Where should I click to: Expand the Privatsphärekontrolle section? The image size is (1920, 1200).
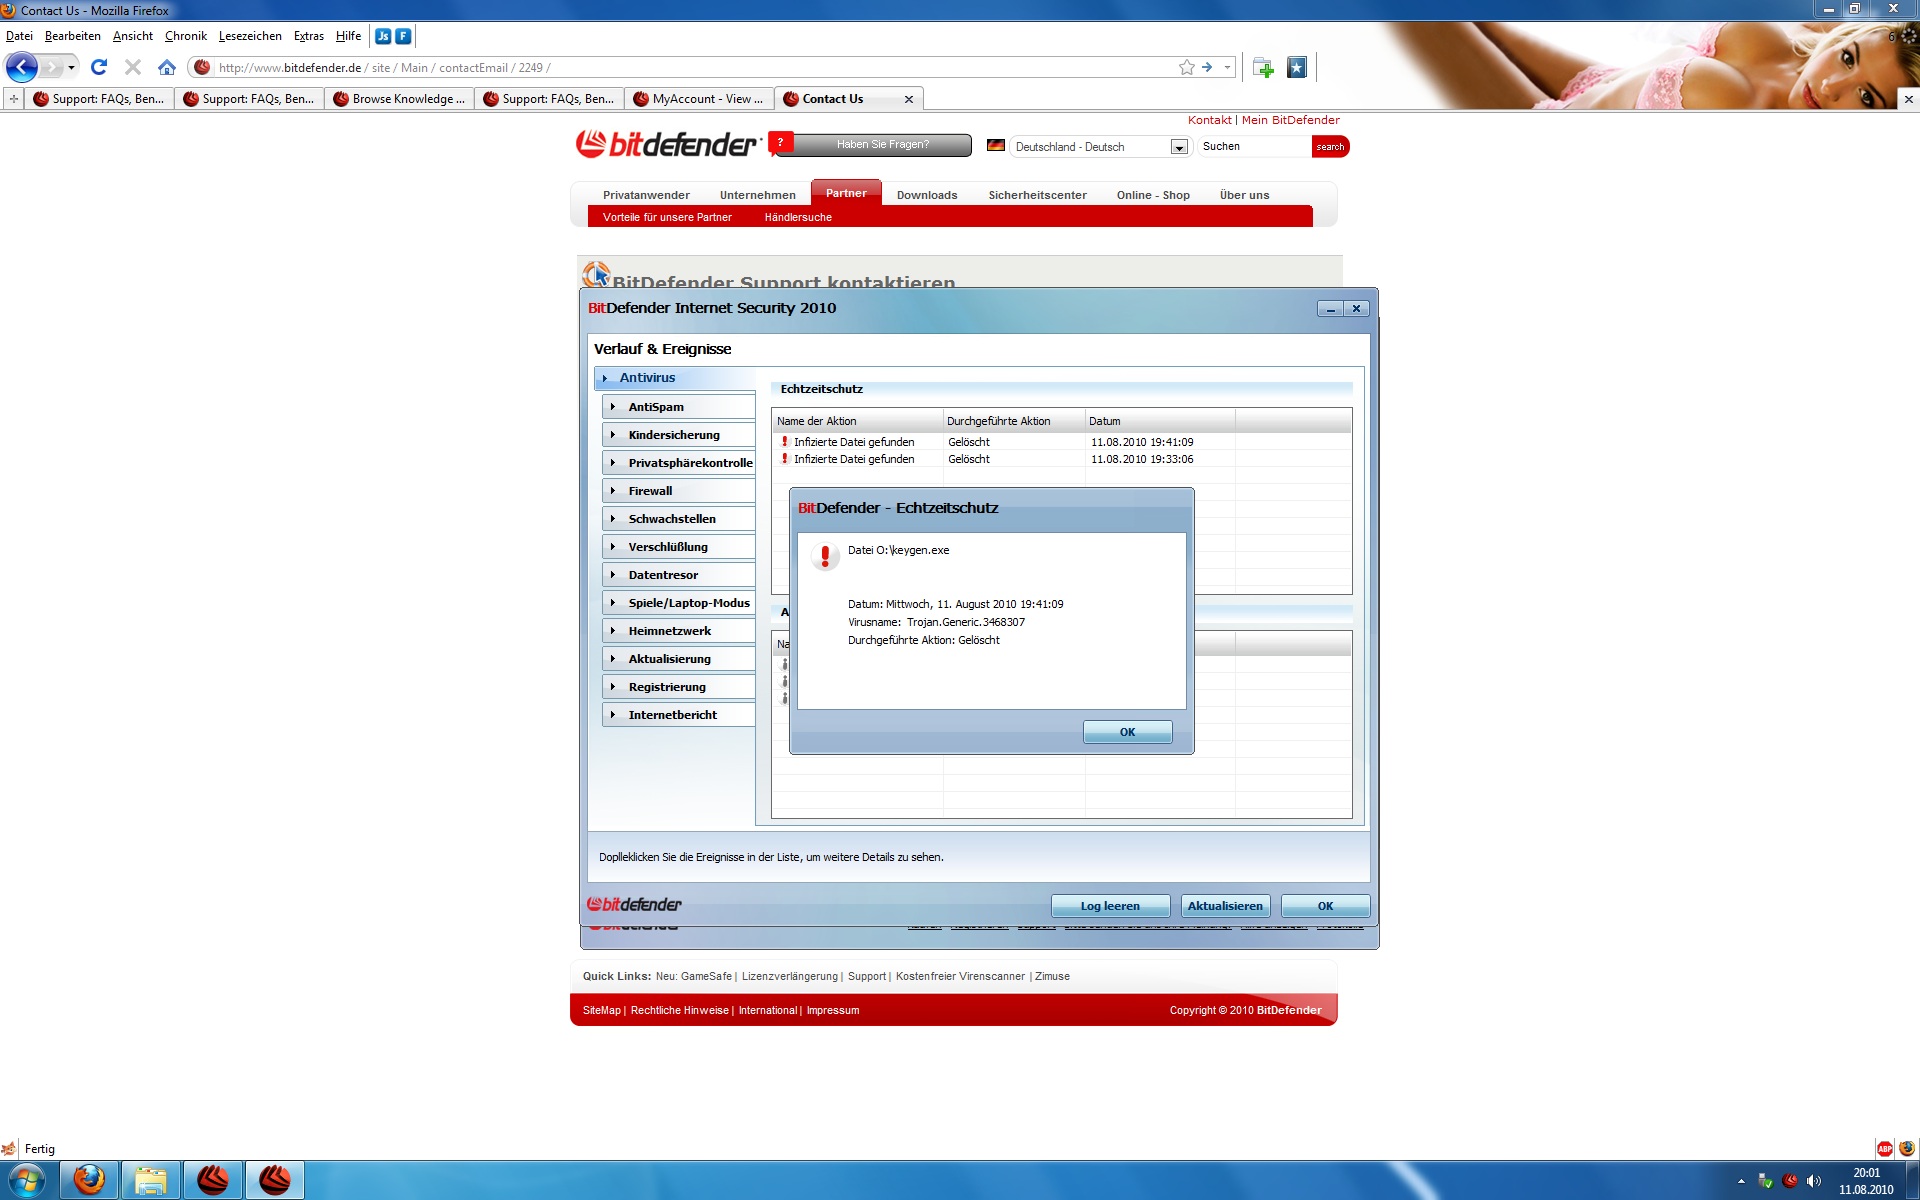tap(679, 463)
